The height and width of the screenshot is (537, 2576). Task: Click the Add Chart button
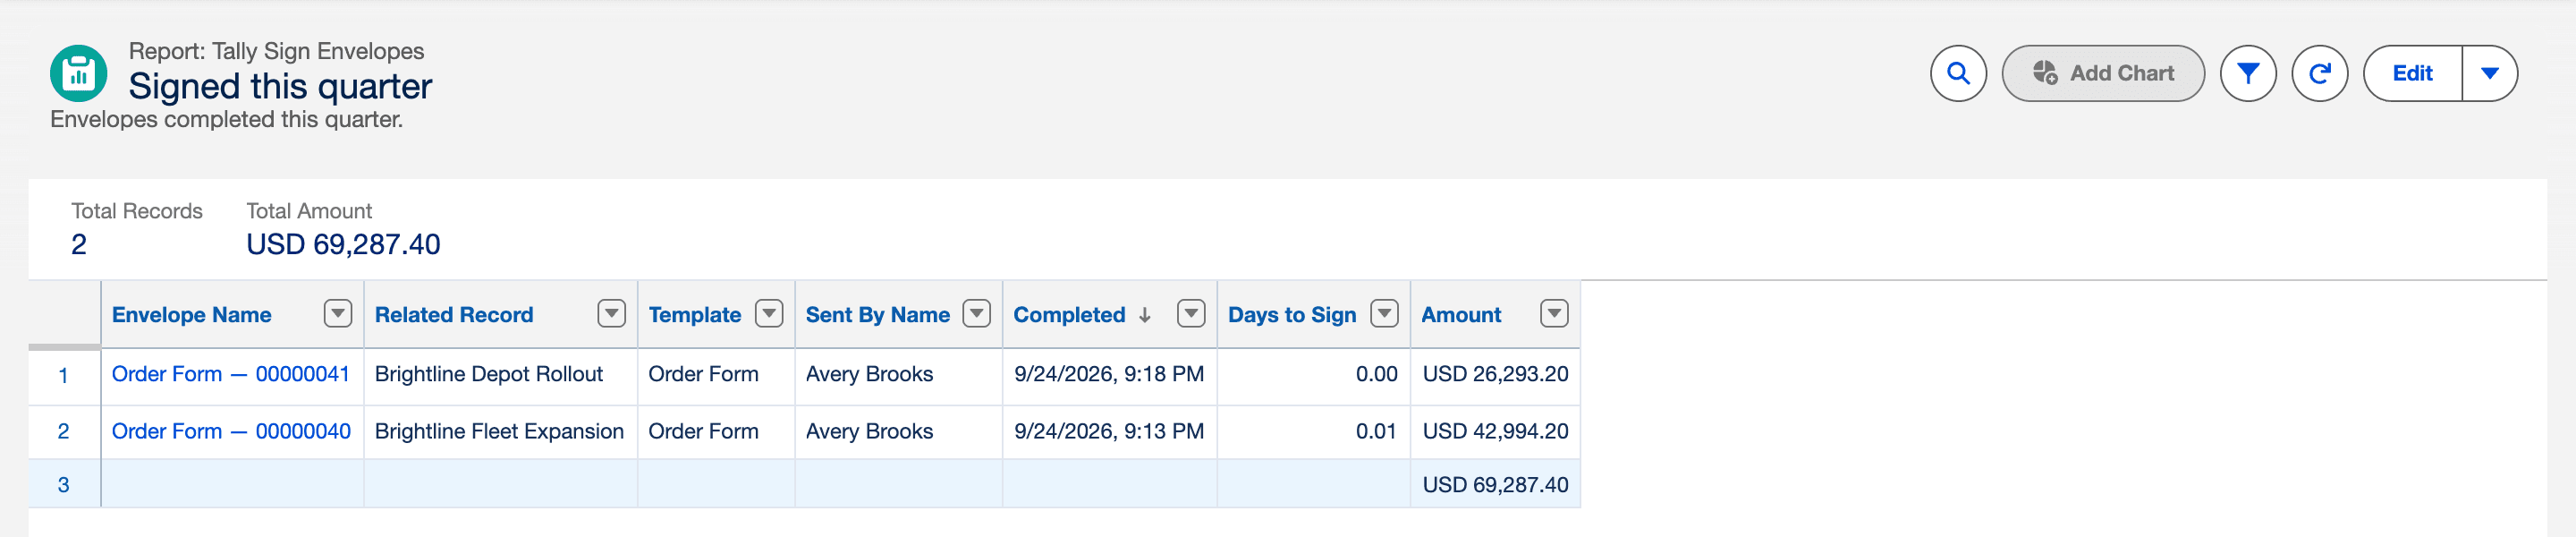(2102, 73)
